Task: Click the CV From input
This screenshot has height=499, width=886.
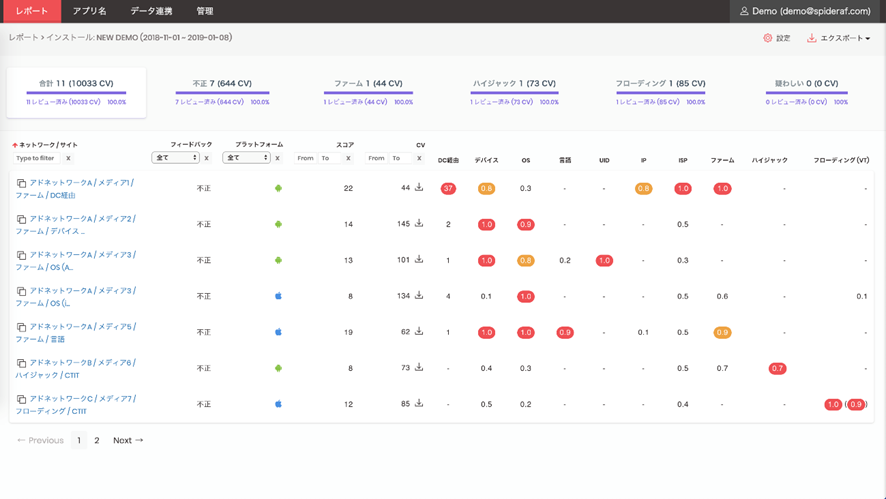Action: (377, 158)
